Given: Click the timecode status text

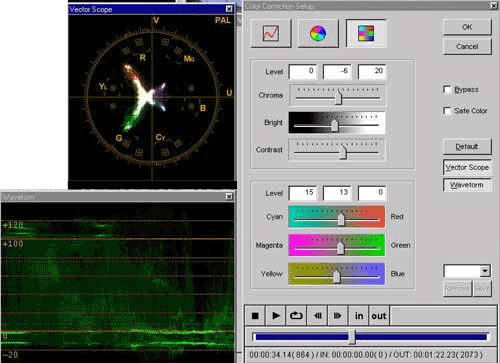Looking at the screenshot, I should pyautogui.click(x=366, y=355).
